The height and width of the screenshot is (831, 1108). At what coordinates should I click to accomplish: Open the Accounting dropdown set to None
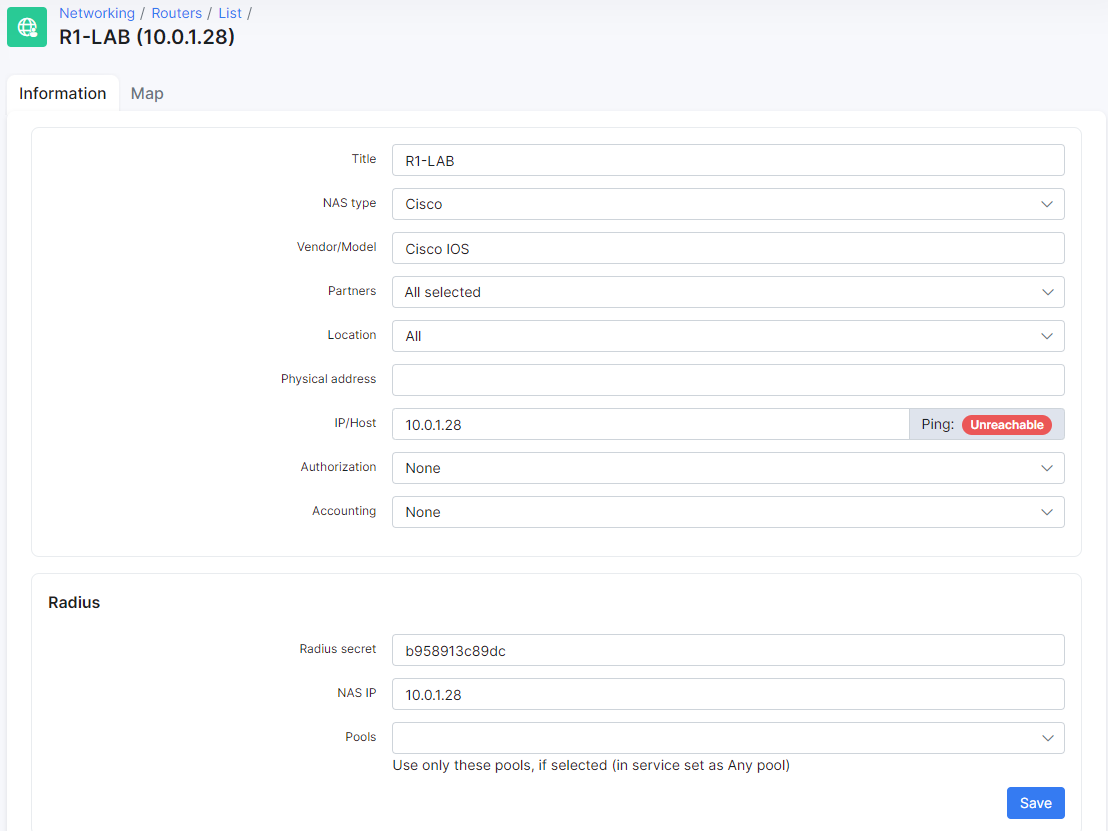[728, 512]
